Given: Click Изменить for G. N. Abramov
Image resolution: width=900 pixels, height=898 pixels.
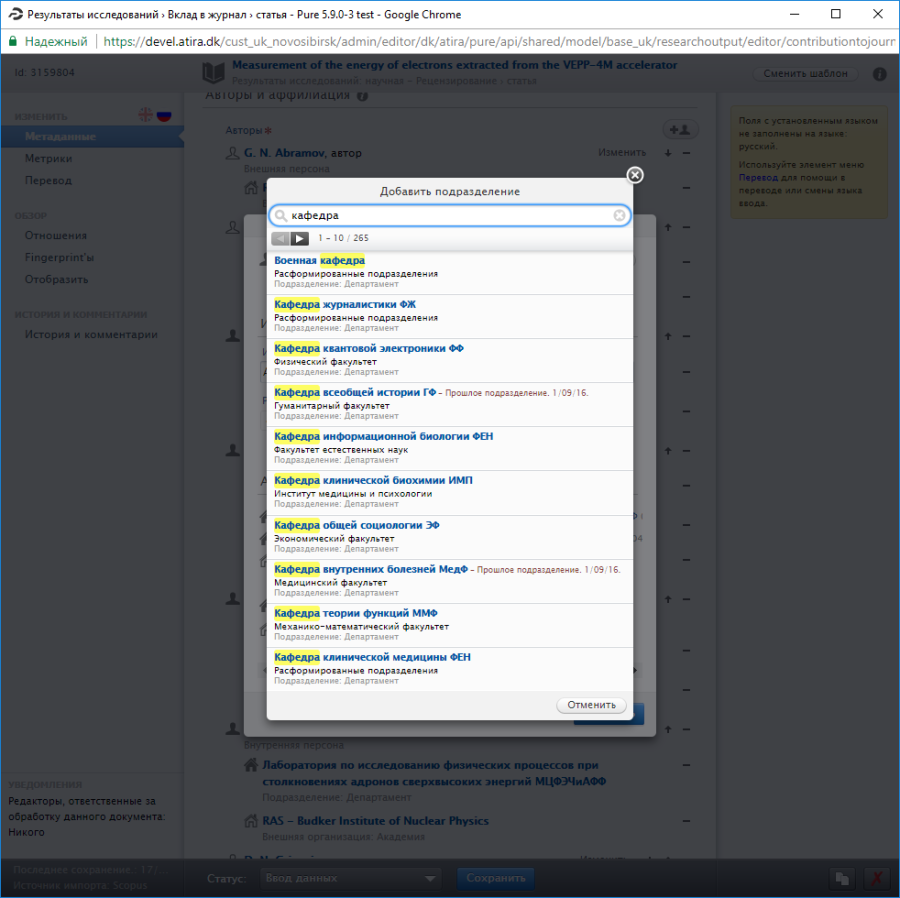Looking at the screenshot, I should tap(622, 153).
